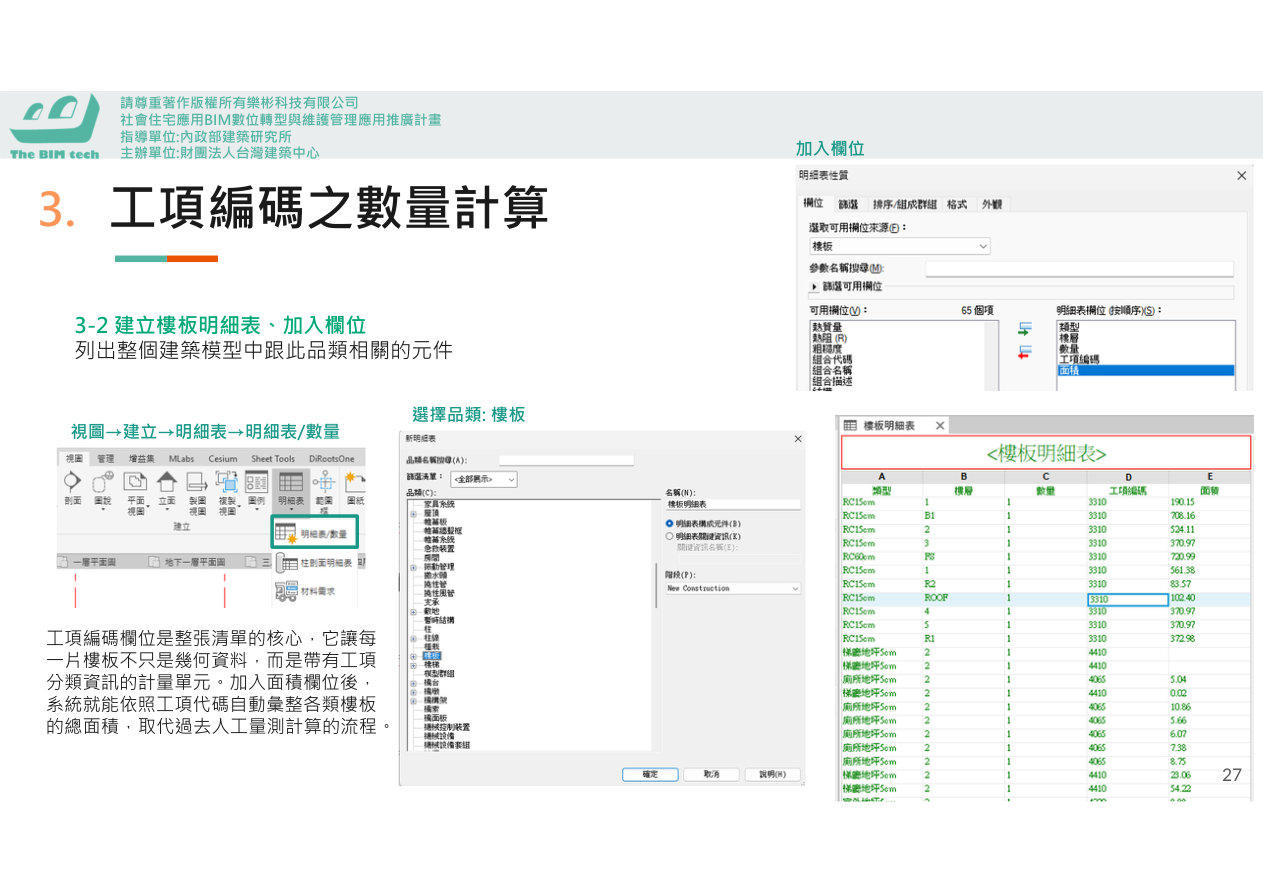Switch to the 視圖 ribbon tab

[75, 458]
